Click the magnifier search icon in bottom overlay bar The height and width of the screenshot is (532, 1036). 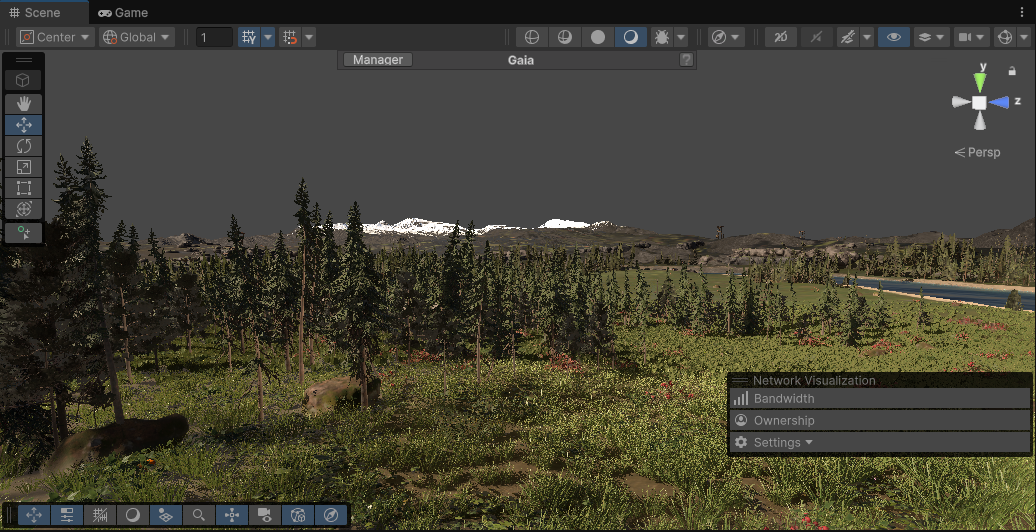tap(199, 515)
